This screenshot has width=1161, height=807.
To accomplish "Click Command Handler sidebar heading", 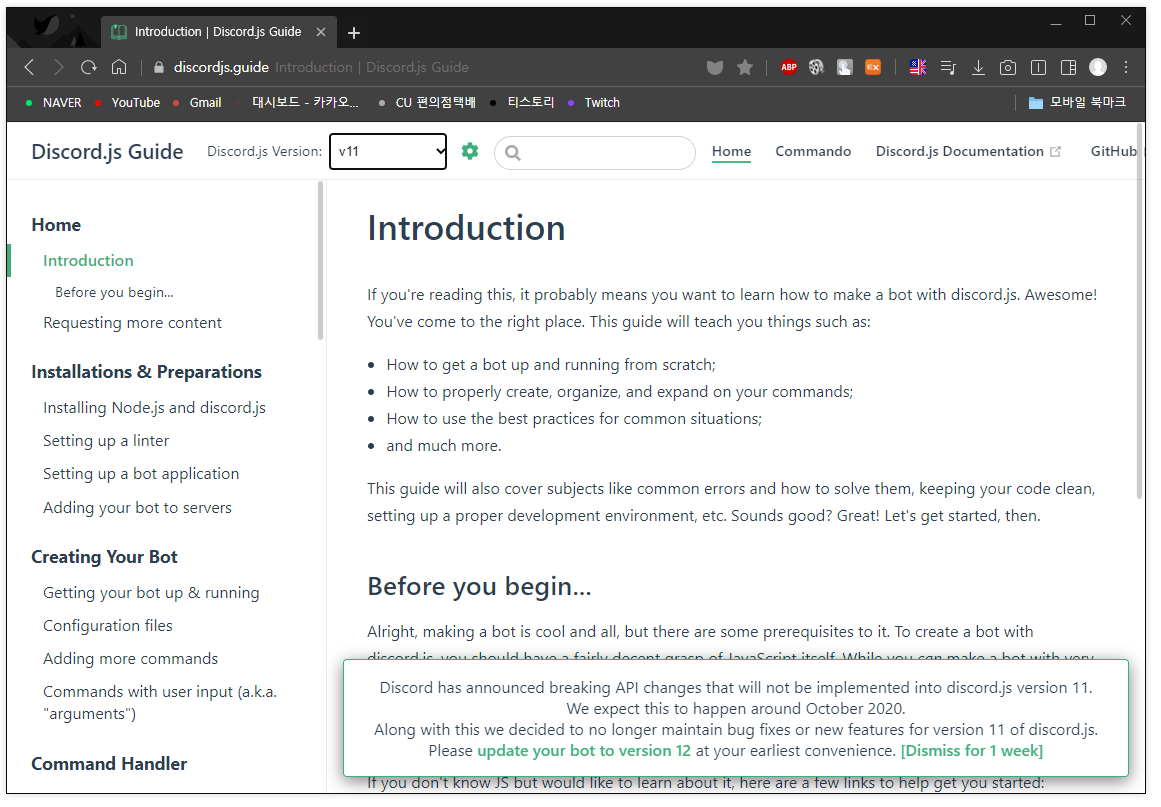I will [109, 763].
